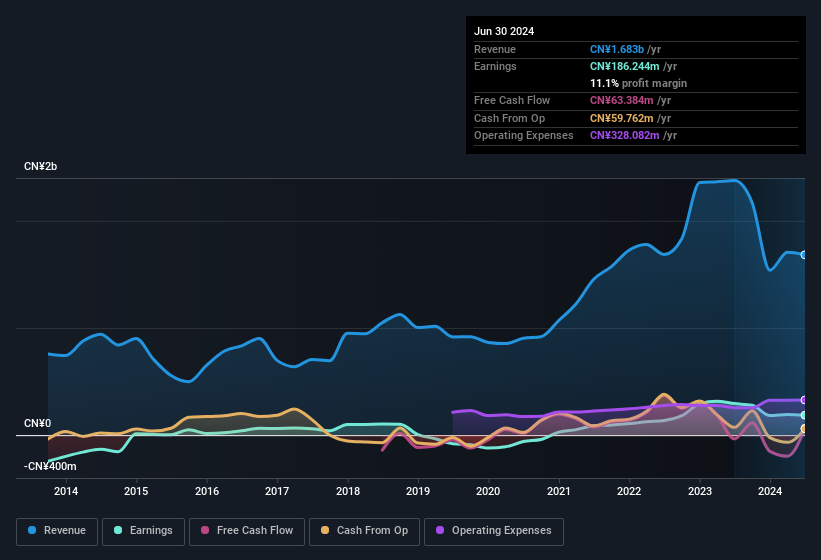821x560 pixels.
Task: Click the CN¥186.244m earnings value
Action: (x=625, y=66)
